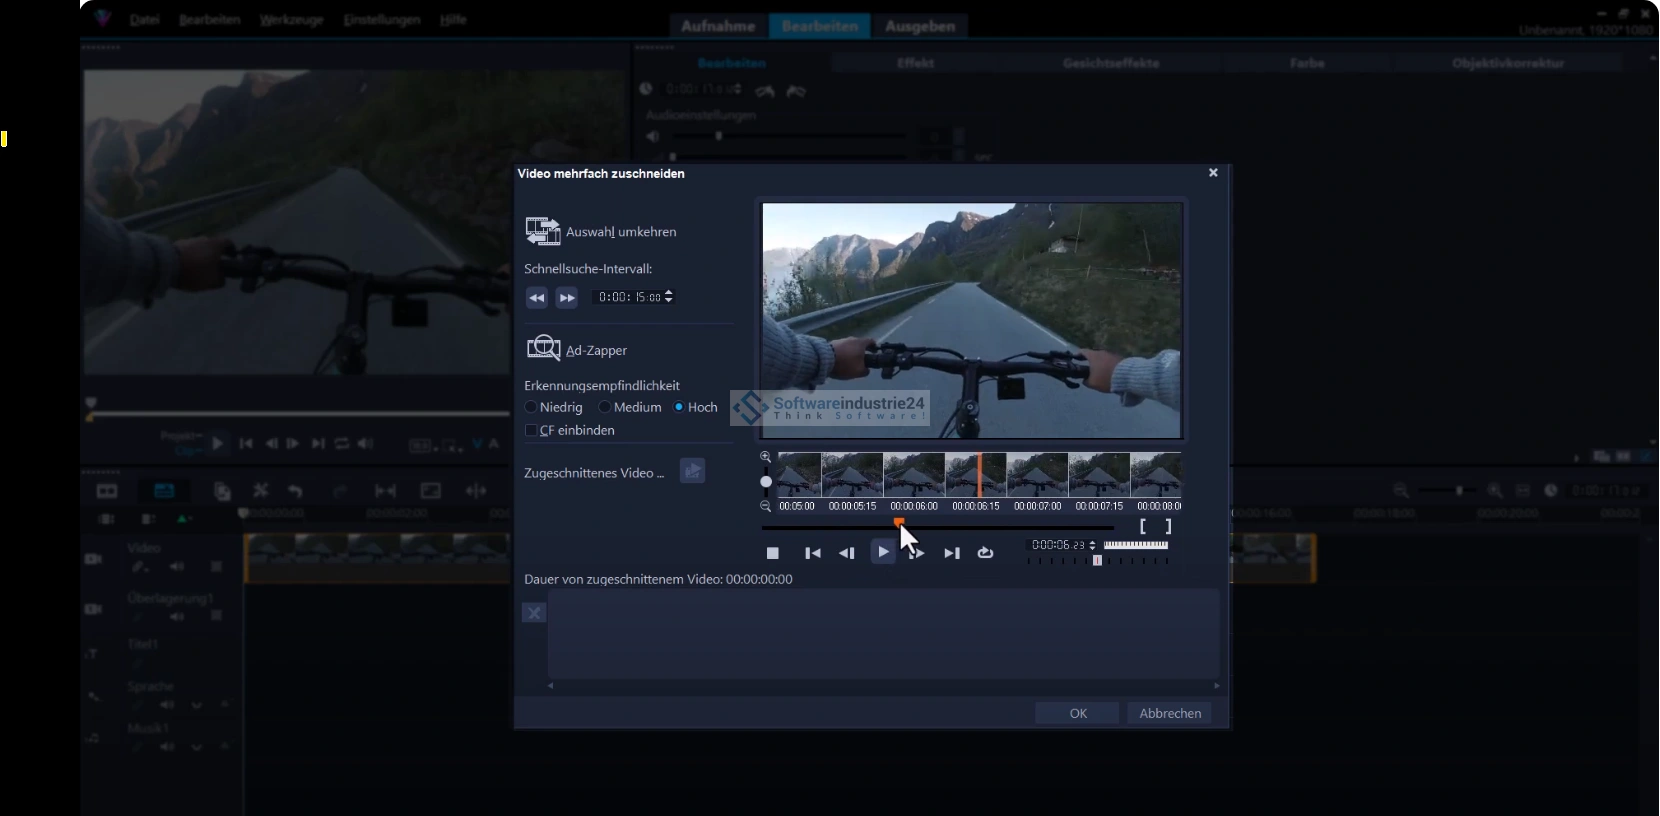This screenshot has width=1660, height=816.
Task: Set the mark-in point bracket
Action: click(x=1143, y=526)
